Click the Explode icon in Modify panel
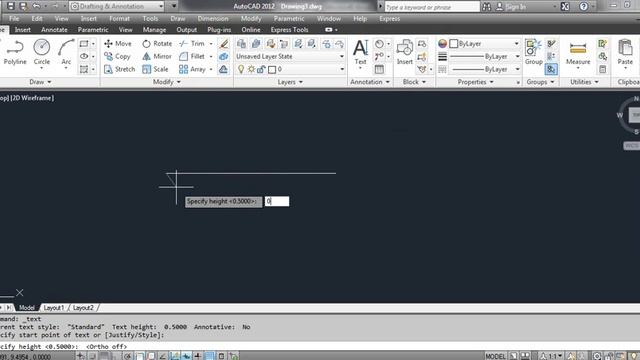The image size is (640, 360). [224, 56]
